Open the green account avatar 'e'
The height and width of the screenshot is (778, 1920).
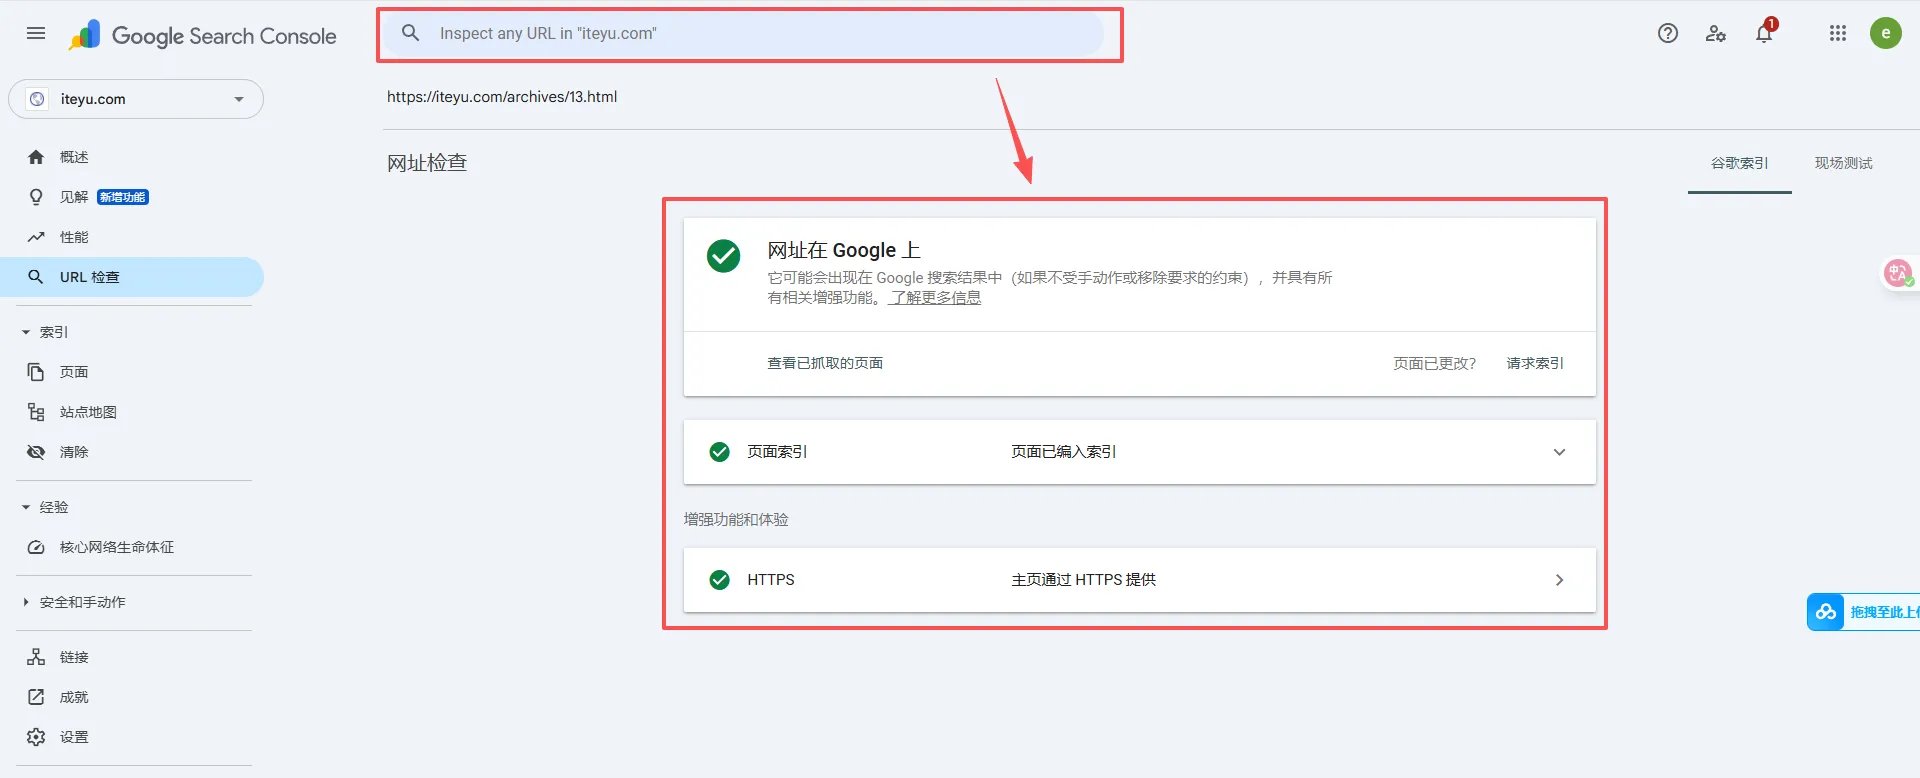tap(1886, 33)
